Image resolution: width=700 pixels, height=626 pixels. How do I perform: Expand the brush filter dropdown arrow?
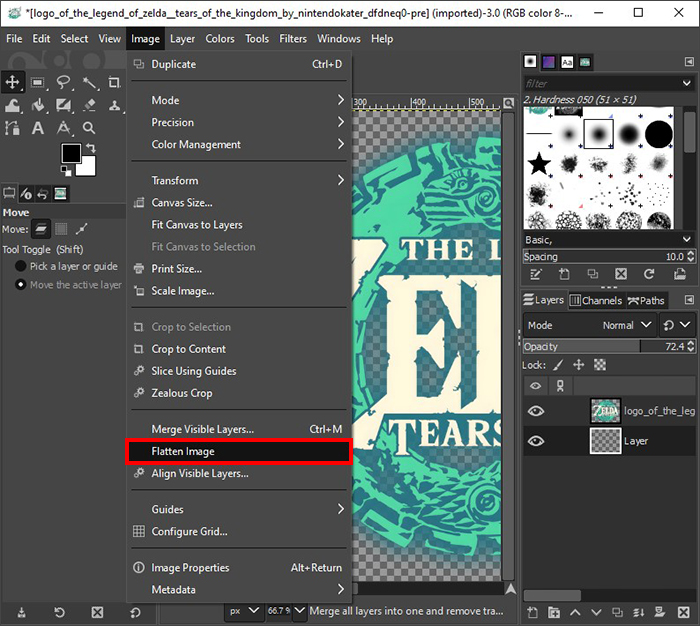(688, 83)
